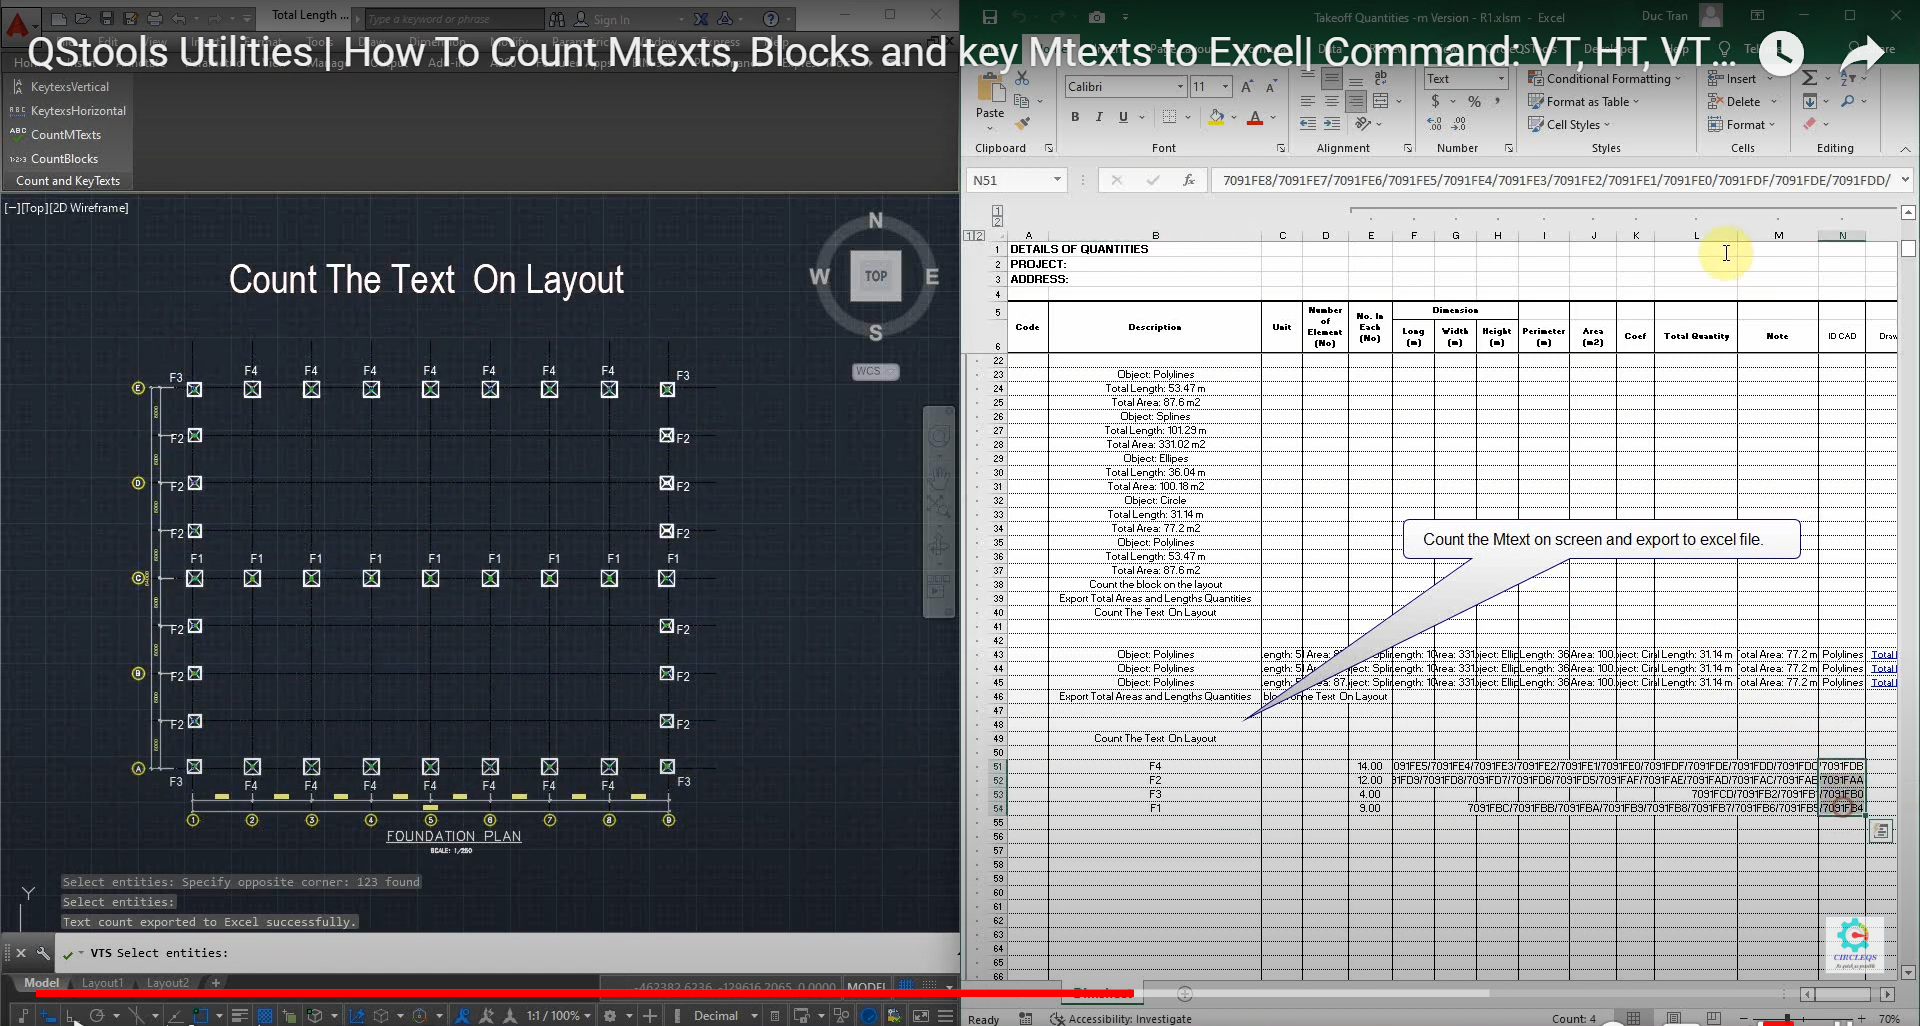The height and width of the screenshot is (1026, 1920).
Task: Click the Insert Function fx button
Action: [x=1188, y=180]
